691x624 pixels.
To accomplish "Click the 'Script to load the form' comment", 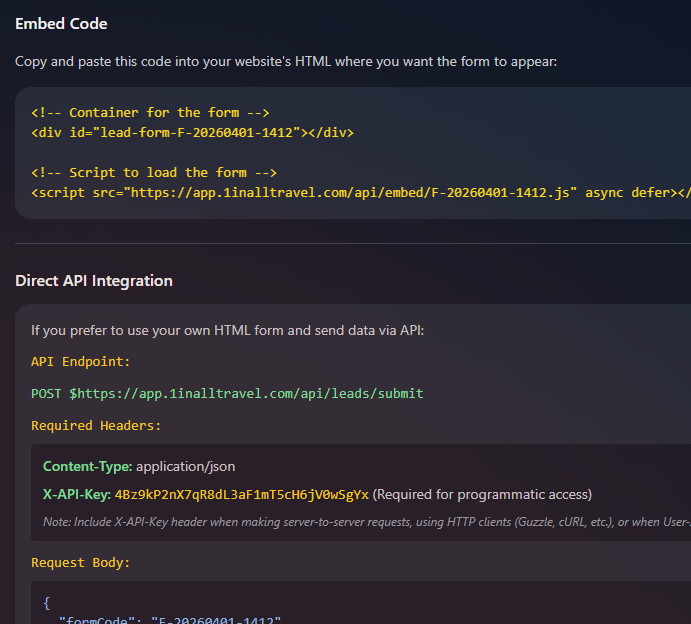I will (154, 173).
